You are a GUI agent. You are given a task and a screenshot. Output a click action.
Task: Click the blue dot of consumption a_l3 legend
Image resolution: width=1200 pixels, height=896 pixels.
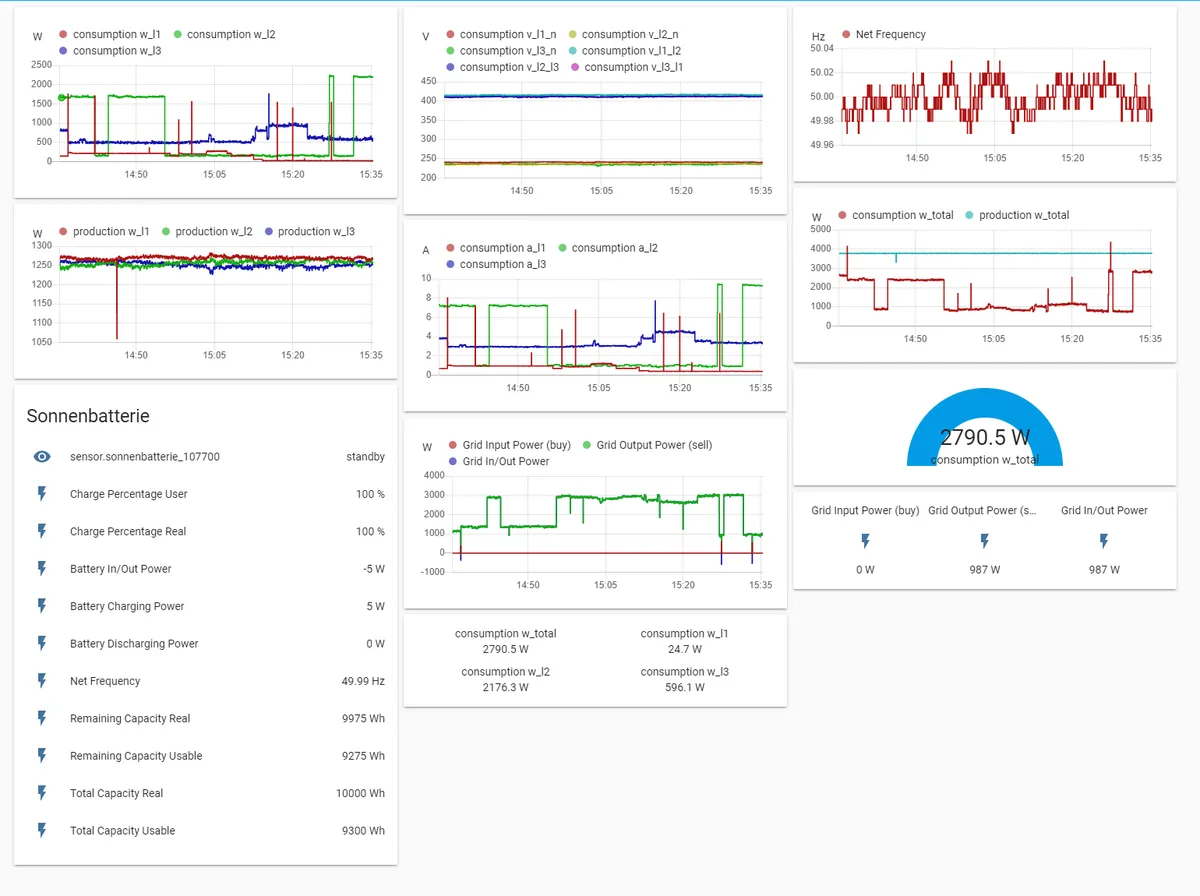(x=451, y=265)
